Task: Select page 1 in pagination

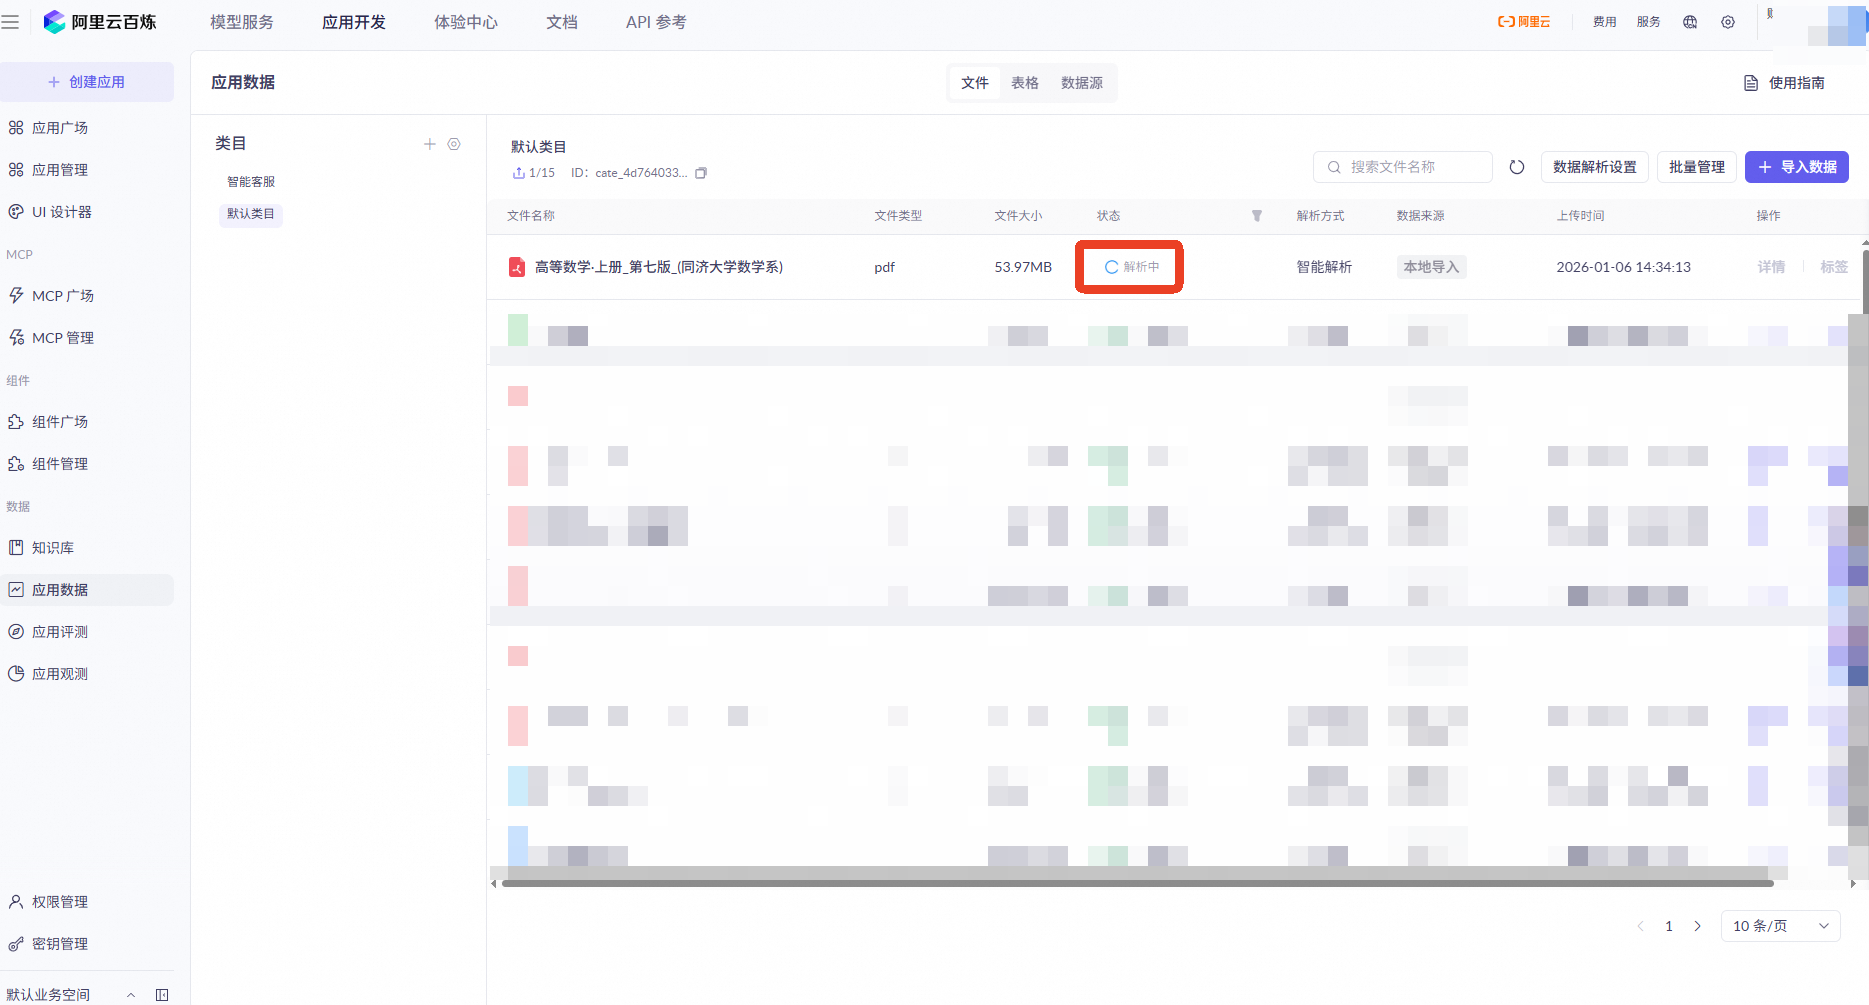Action: point(1669,926)
